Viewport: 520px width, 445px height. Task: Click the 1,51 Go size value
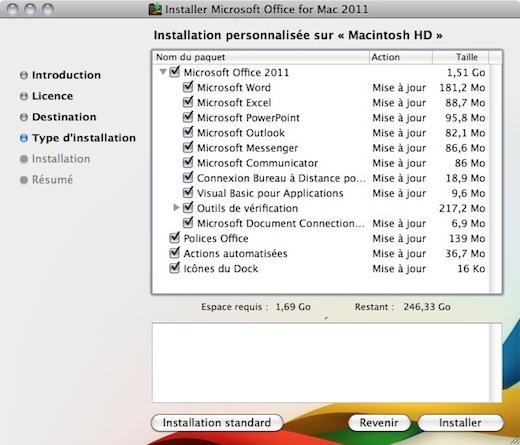pos(466,72)
